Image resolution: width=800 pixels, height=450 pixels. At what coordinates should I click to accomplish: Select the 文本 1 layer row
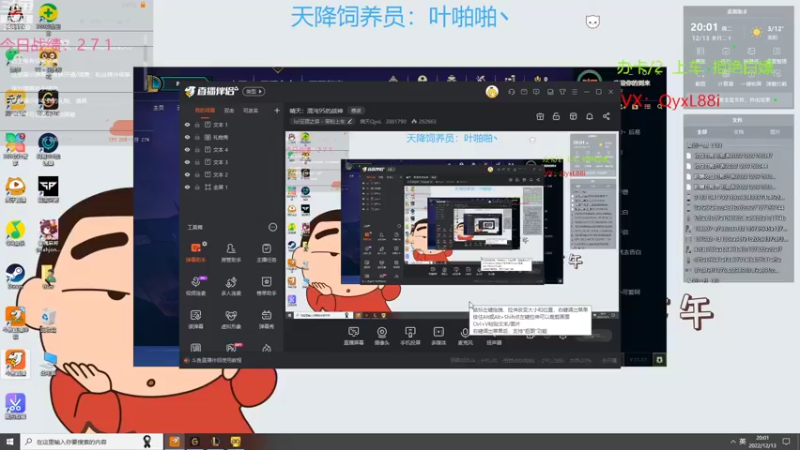coord(232,125)
